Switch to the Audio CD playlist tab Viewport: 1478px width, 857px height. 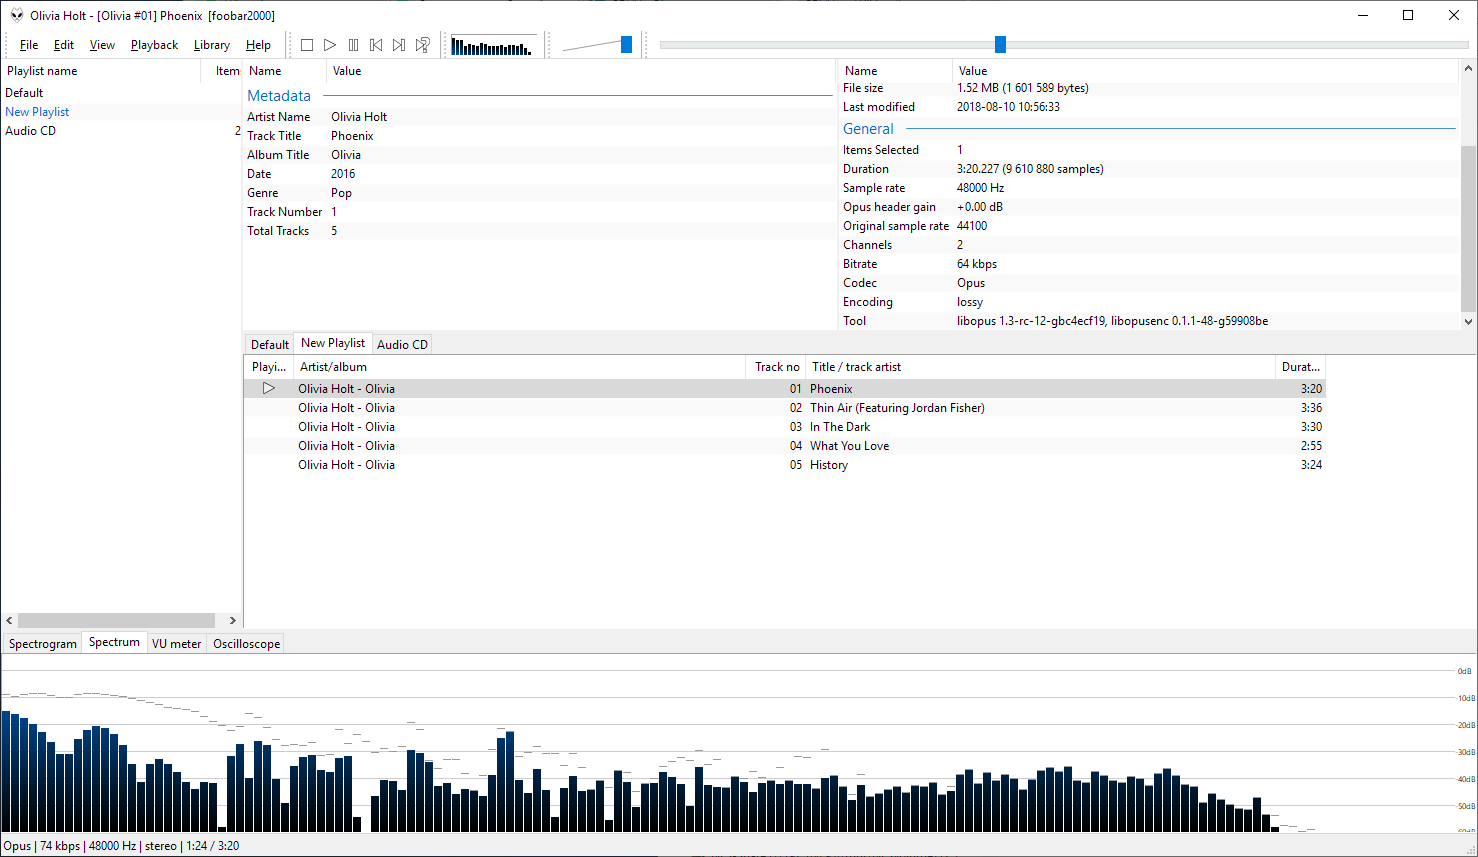click(402, 344)
